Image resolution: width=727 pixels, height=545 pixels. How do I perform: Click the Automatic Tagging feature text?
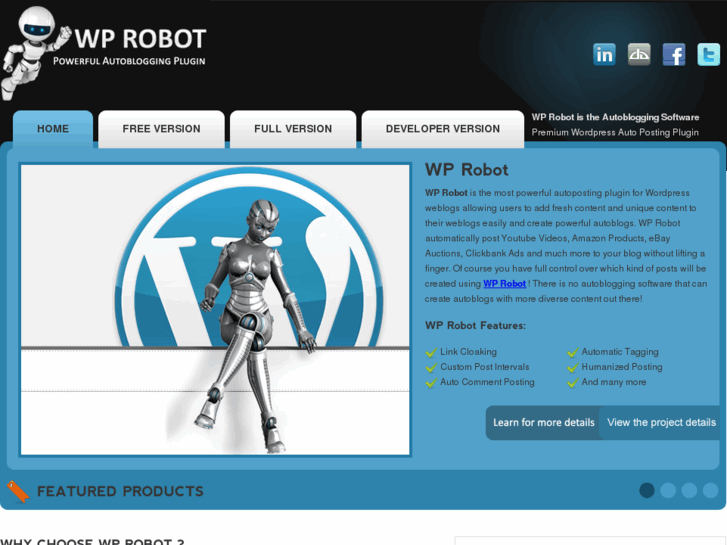coord(620,352)
